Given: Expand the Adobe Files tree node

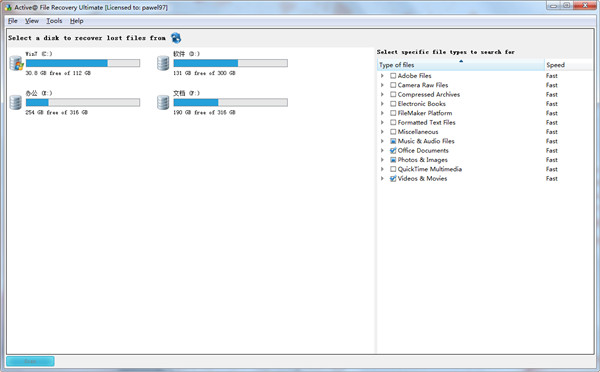Looking at the screenshot, I should (x=382, y=76).
